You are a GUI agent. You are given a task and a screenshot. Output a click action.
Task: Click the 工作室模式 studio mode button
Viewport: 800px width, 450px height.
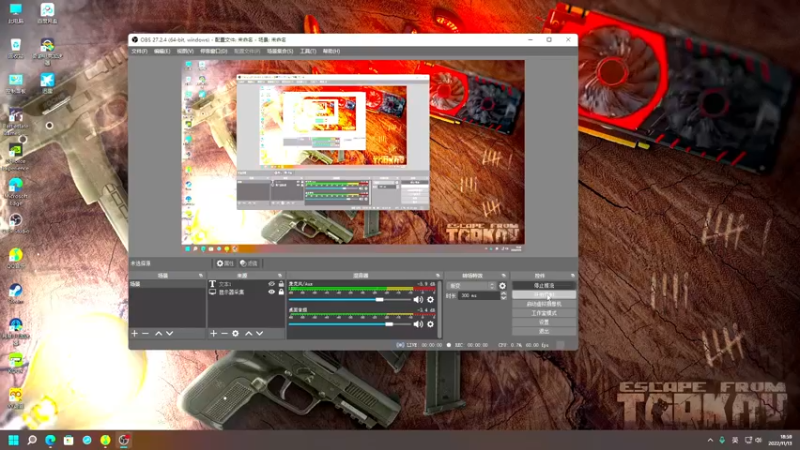[x=544, y=313]
